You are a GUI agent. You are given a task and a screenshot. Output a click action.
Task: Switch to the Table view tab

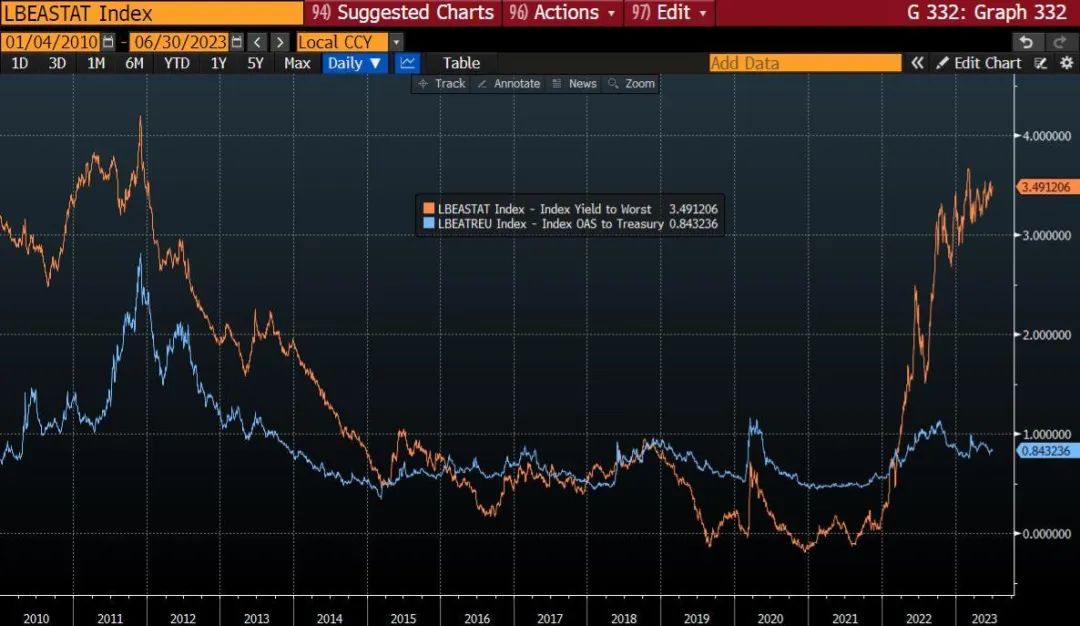(461, 63)
